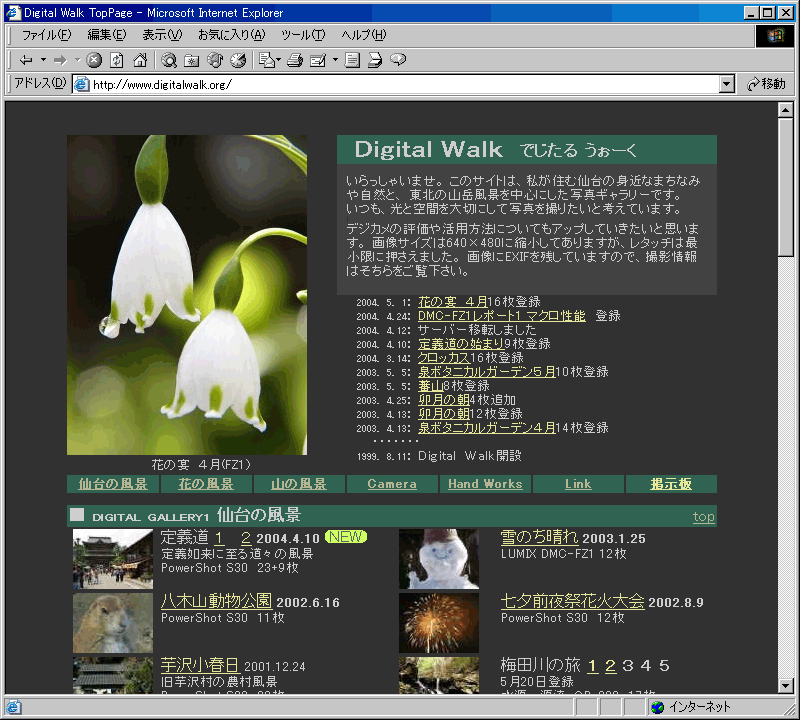Click the IE icon in title bar
The width and height of the screenshot is (800, 720).
click(x=13, y=12)
